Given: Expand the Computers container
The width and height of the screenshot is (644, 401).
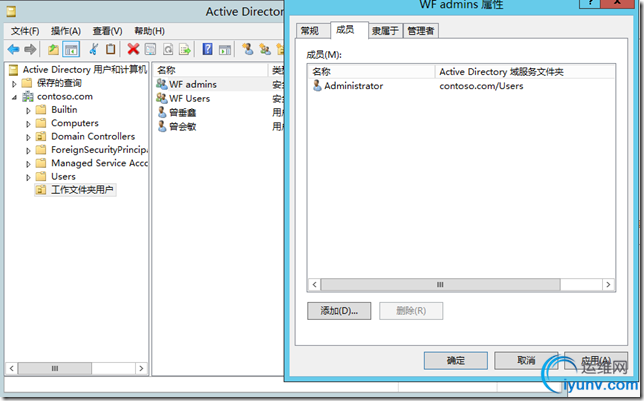Looking at the screenshot, I should point(28,124).
